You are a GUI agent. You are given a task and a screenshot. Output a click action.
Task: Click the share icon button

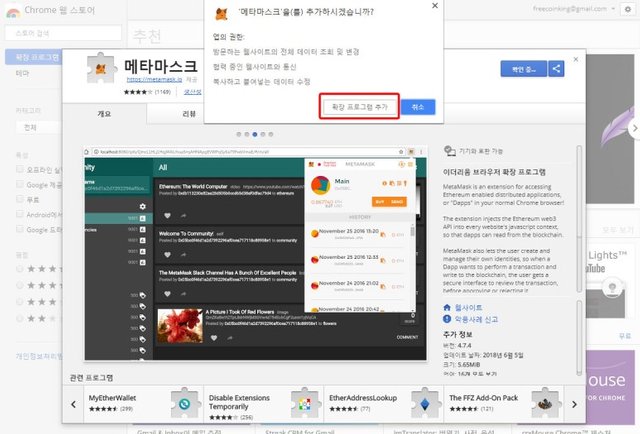pos(556,69)
